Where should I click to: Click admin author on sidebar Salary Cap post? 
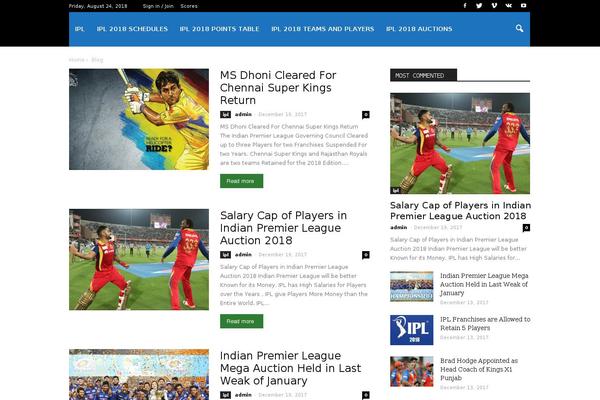399,227
